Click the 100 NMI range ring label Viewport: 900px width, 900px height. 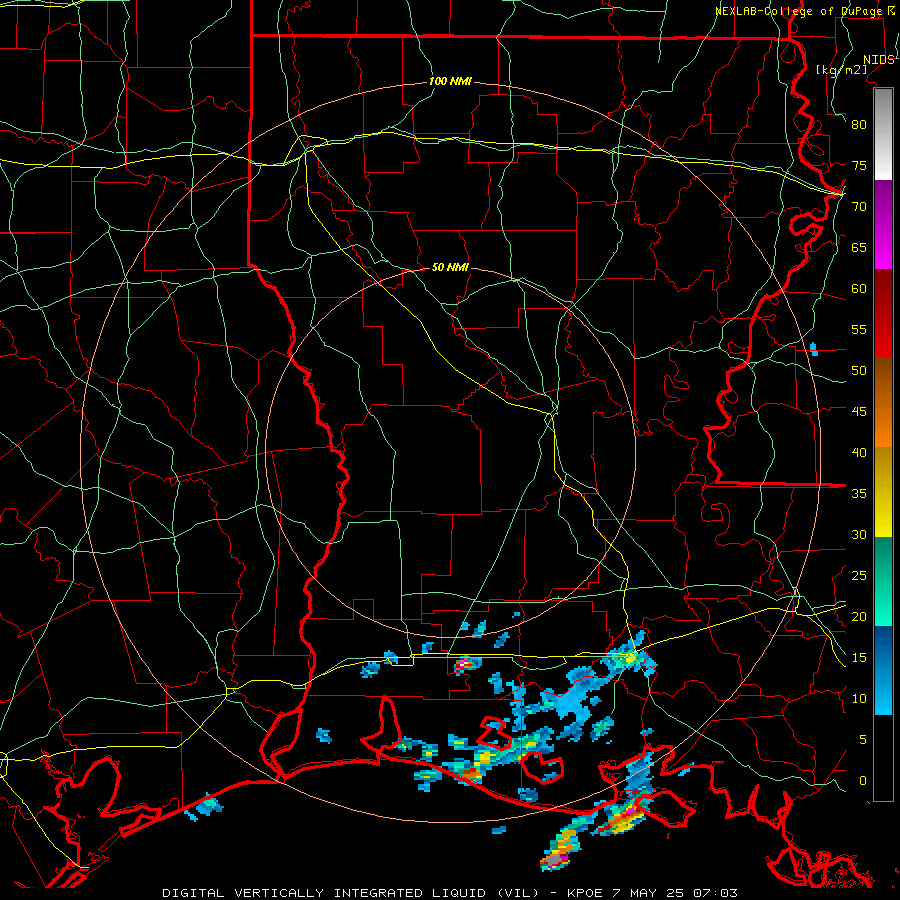click(x=450, y=82)
